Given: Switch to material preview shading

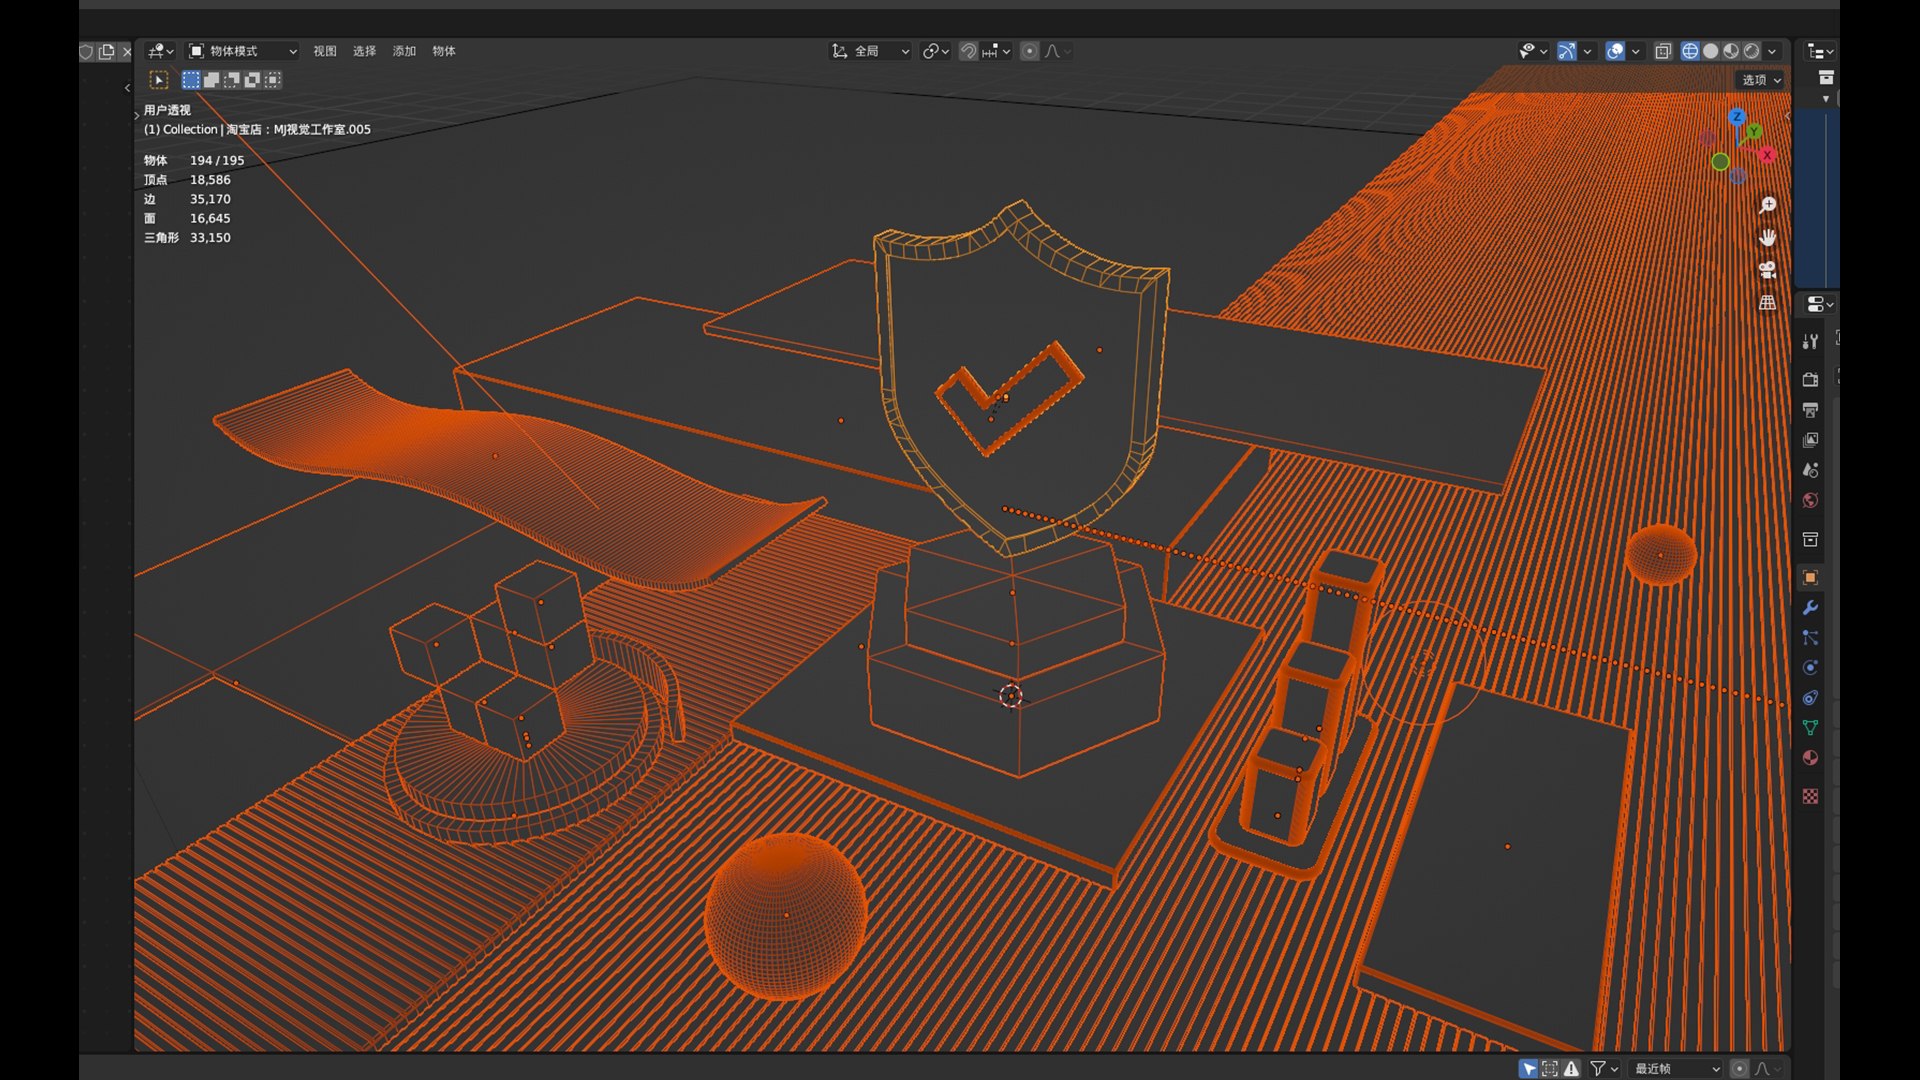Looking at the screenshot, I should 1731,51.
